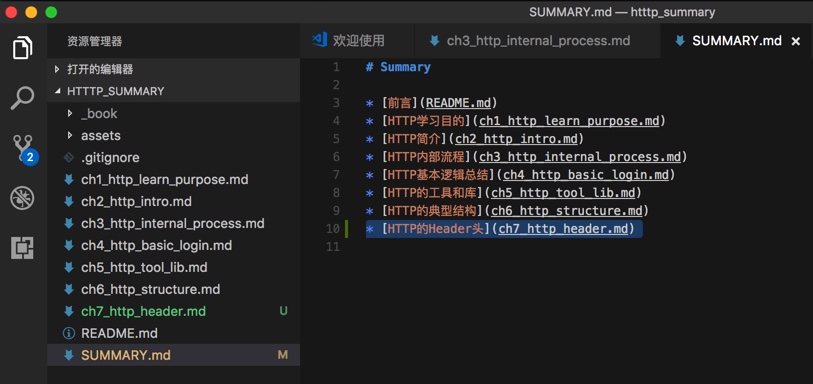Image resolution: width=813 pixels, height=384 pixels.
Task: Open ch6_http_structure.md from file tree
Action: [174, 289]
